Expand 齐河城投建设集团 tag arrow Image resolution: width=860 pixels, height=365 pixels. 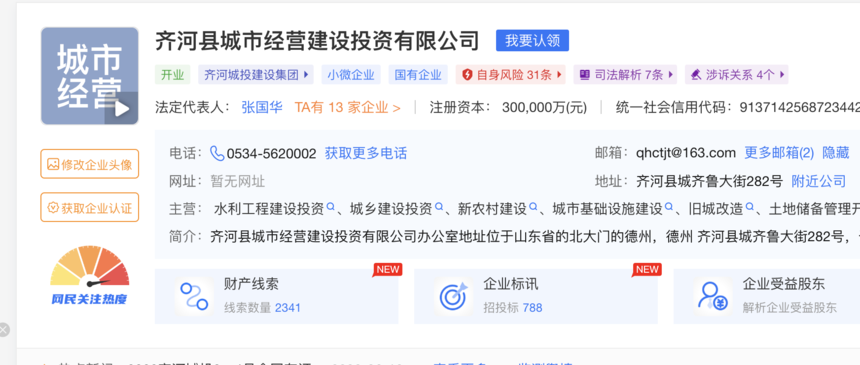305,75
